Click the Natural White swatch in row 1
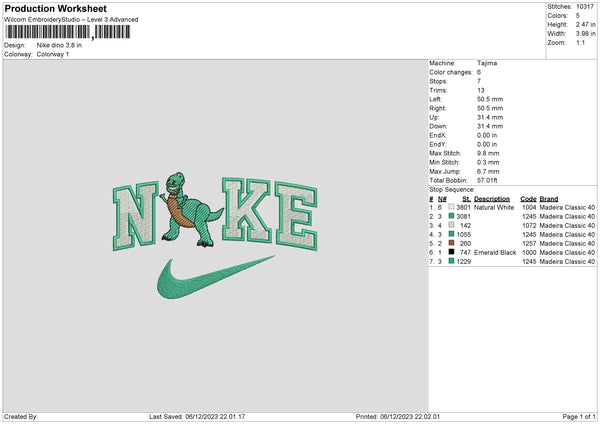This screenshot has width=600, height=424. (x=452, y=207)
